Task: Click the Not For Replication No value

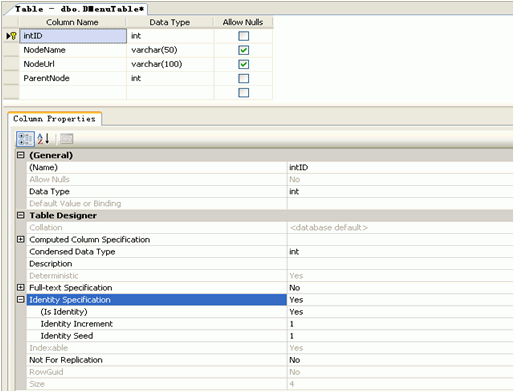Action: coord(400,359)
